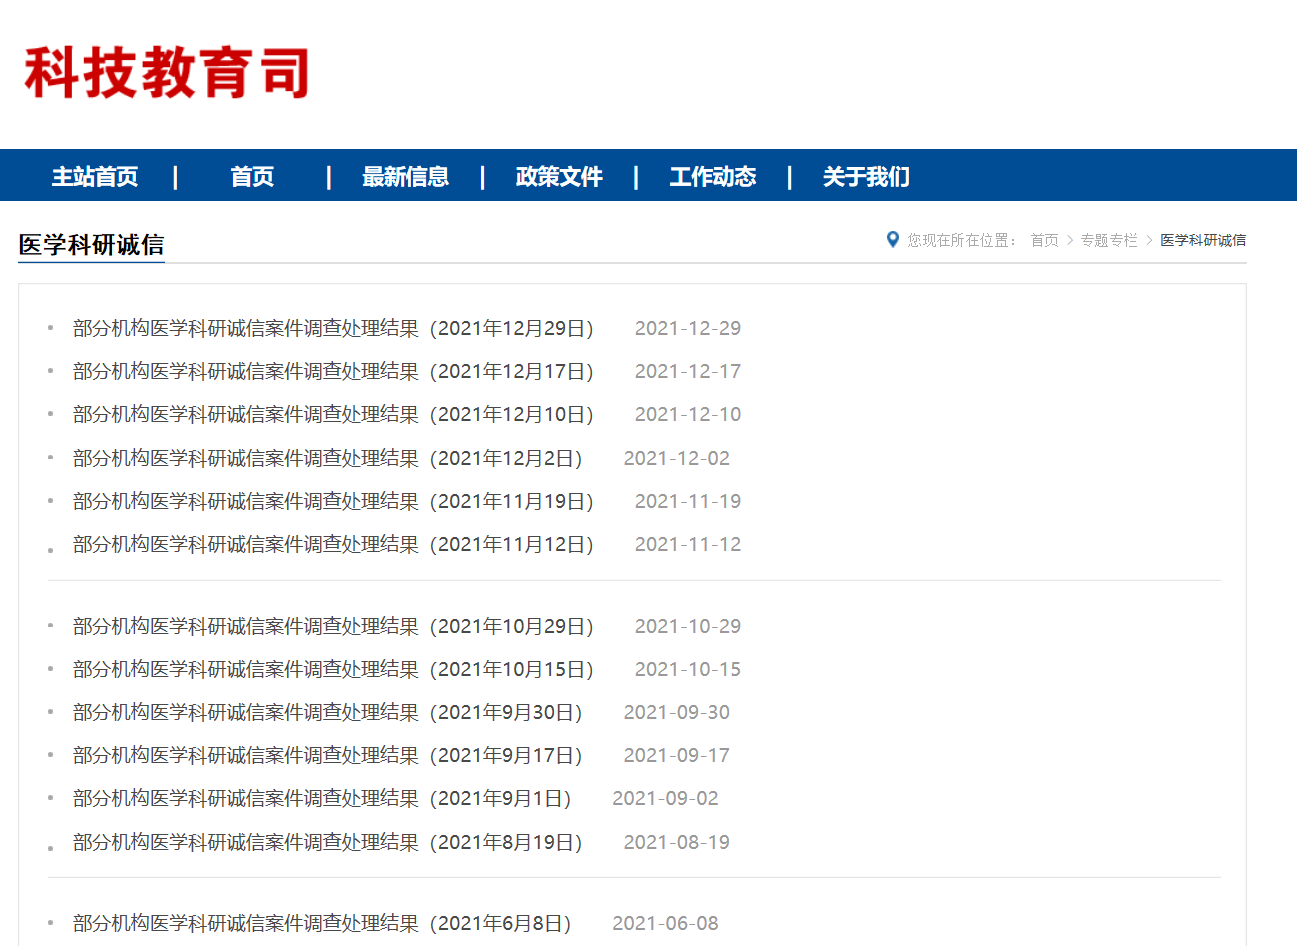The height and width of the screenshot is (946, 1297).
Task: Click the date text 2021-12-02
Action: coord(677,458)
